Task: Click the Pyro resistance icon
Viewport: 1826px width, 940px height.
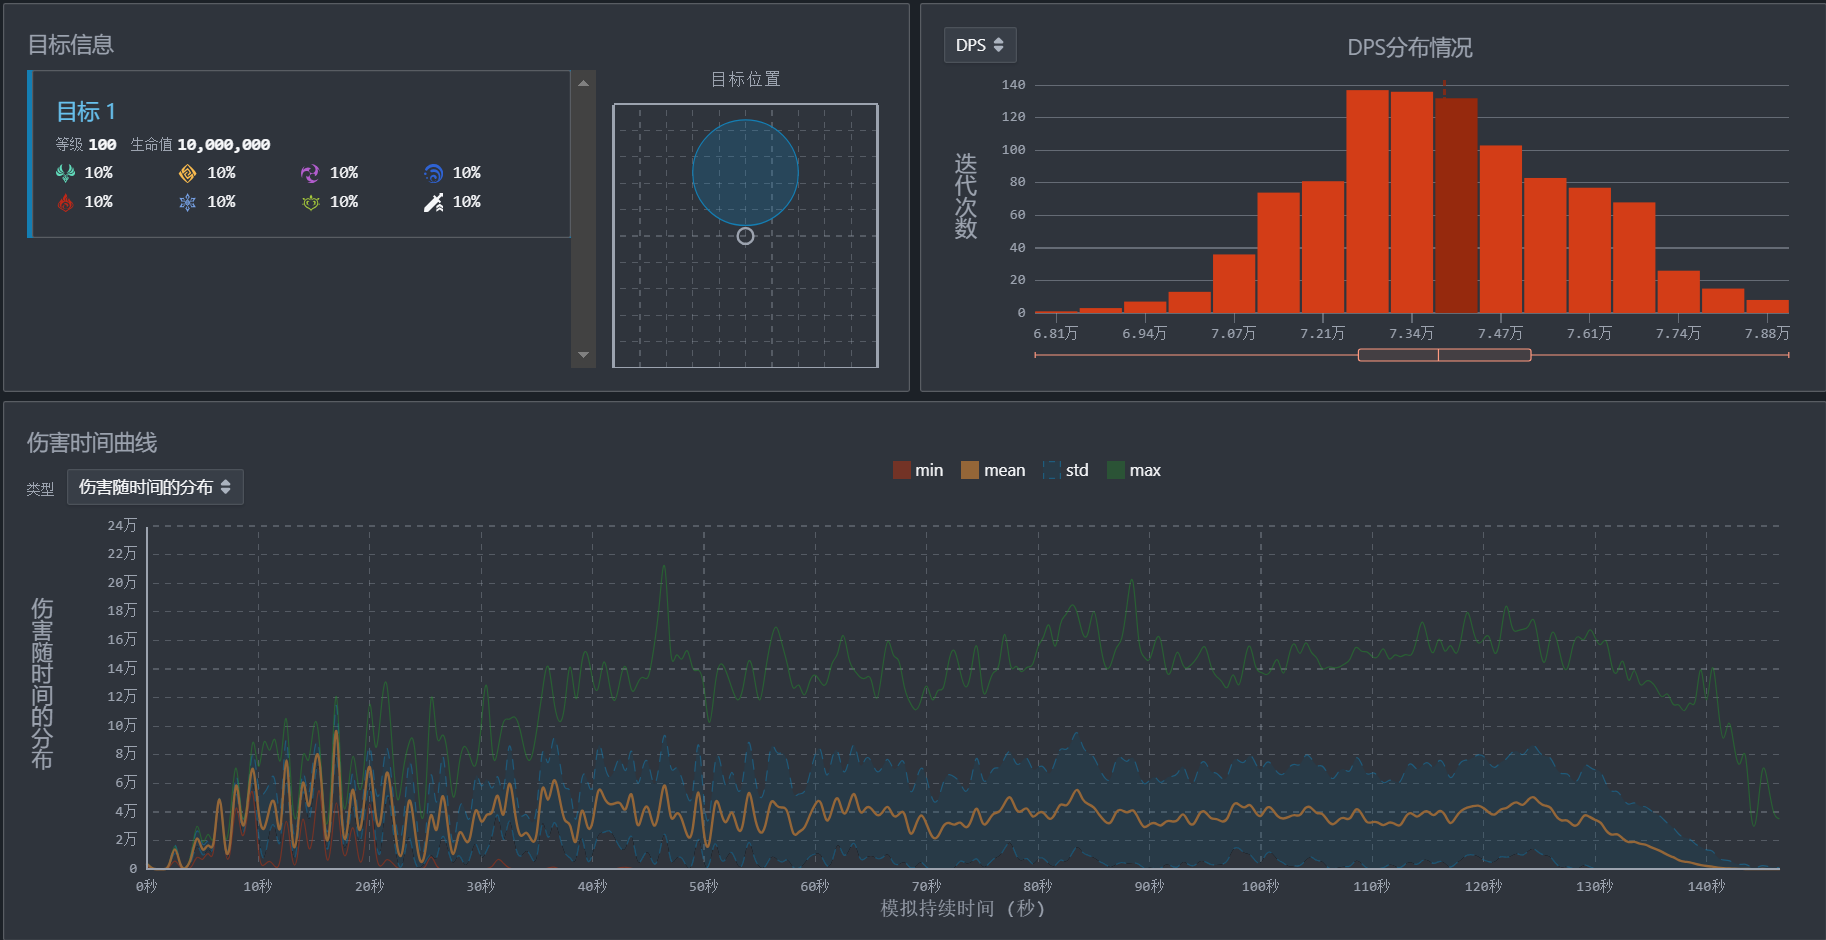Action: [65, 202]
